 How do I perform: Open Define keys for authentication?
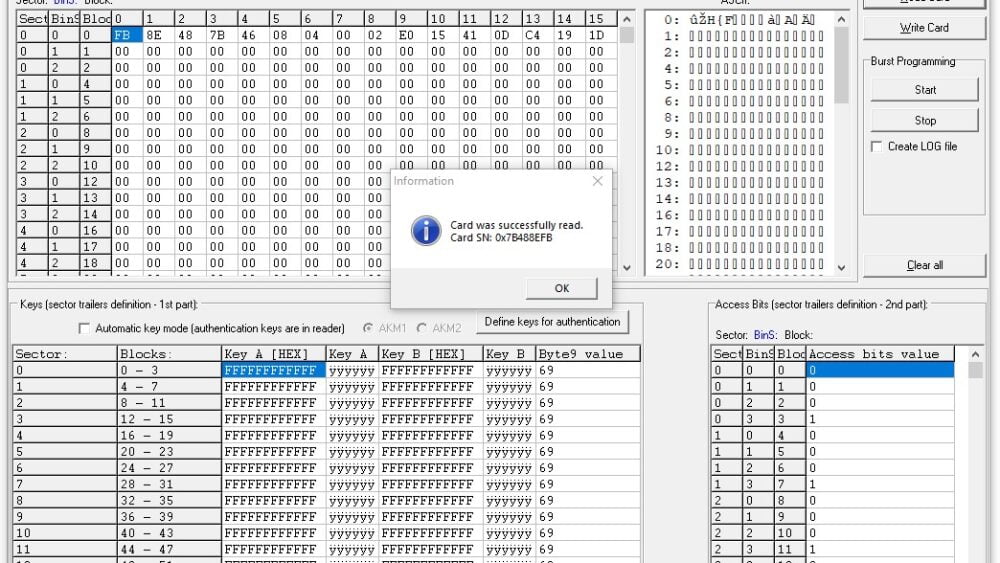click(552, 322)
